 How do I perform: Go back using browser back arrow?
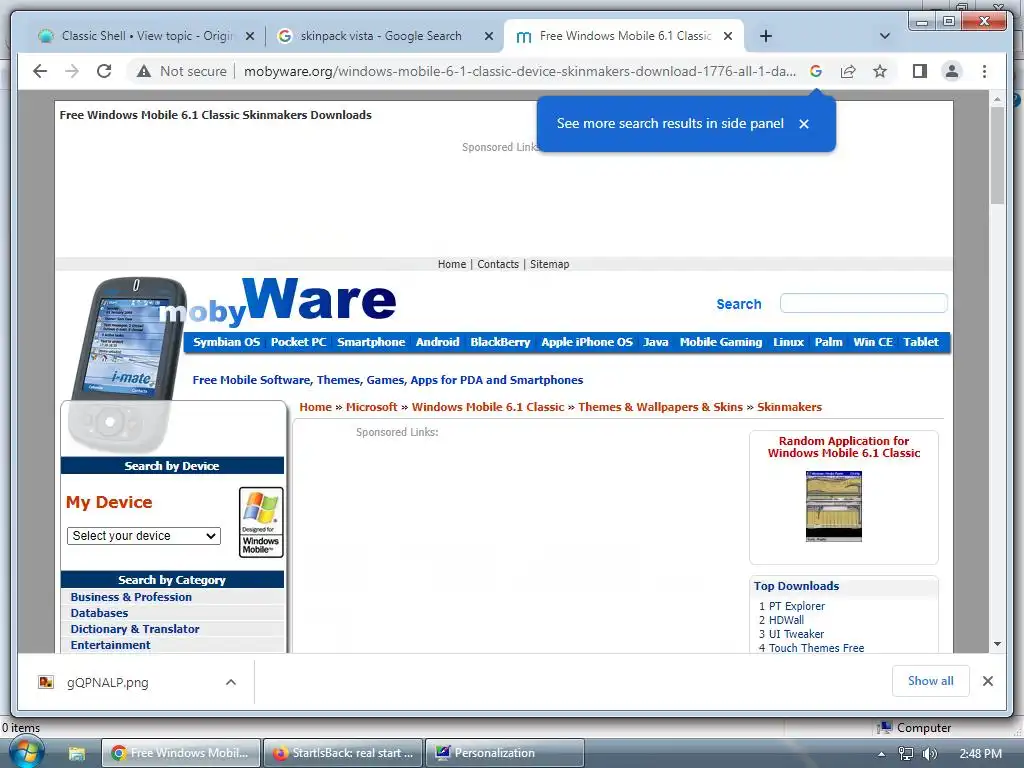pyautogui.click(x=40, y=71)
